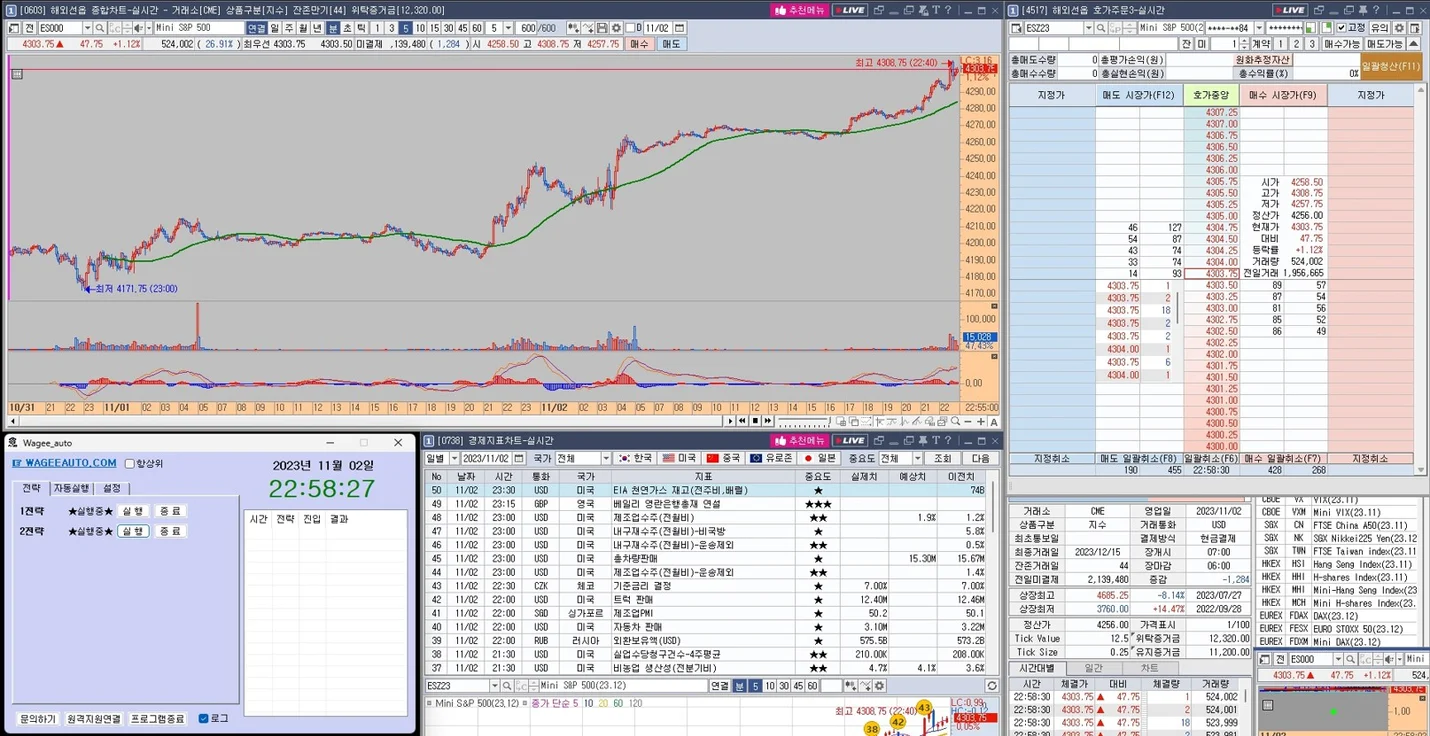
Task: Click the text T icon in chart title bar
Action: [935, 9]
